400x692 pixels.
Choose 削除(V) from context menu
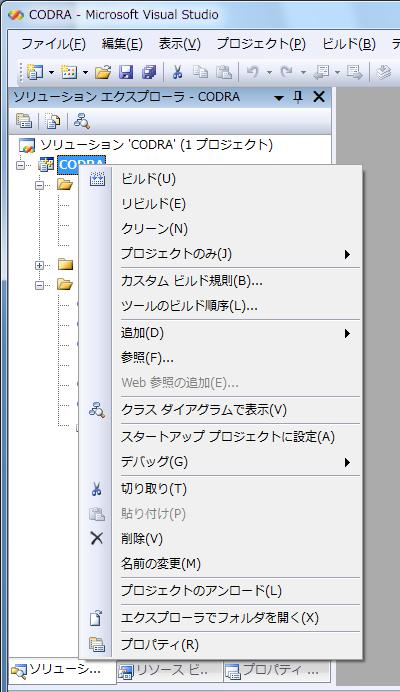tap(221, 538)
